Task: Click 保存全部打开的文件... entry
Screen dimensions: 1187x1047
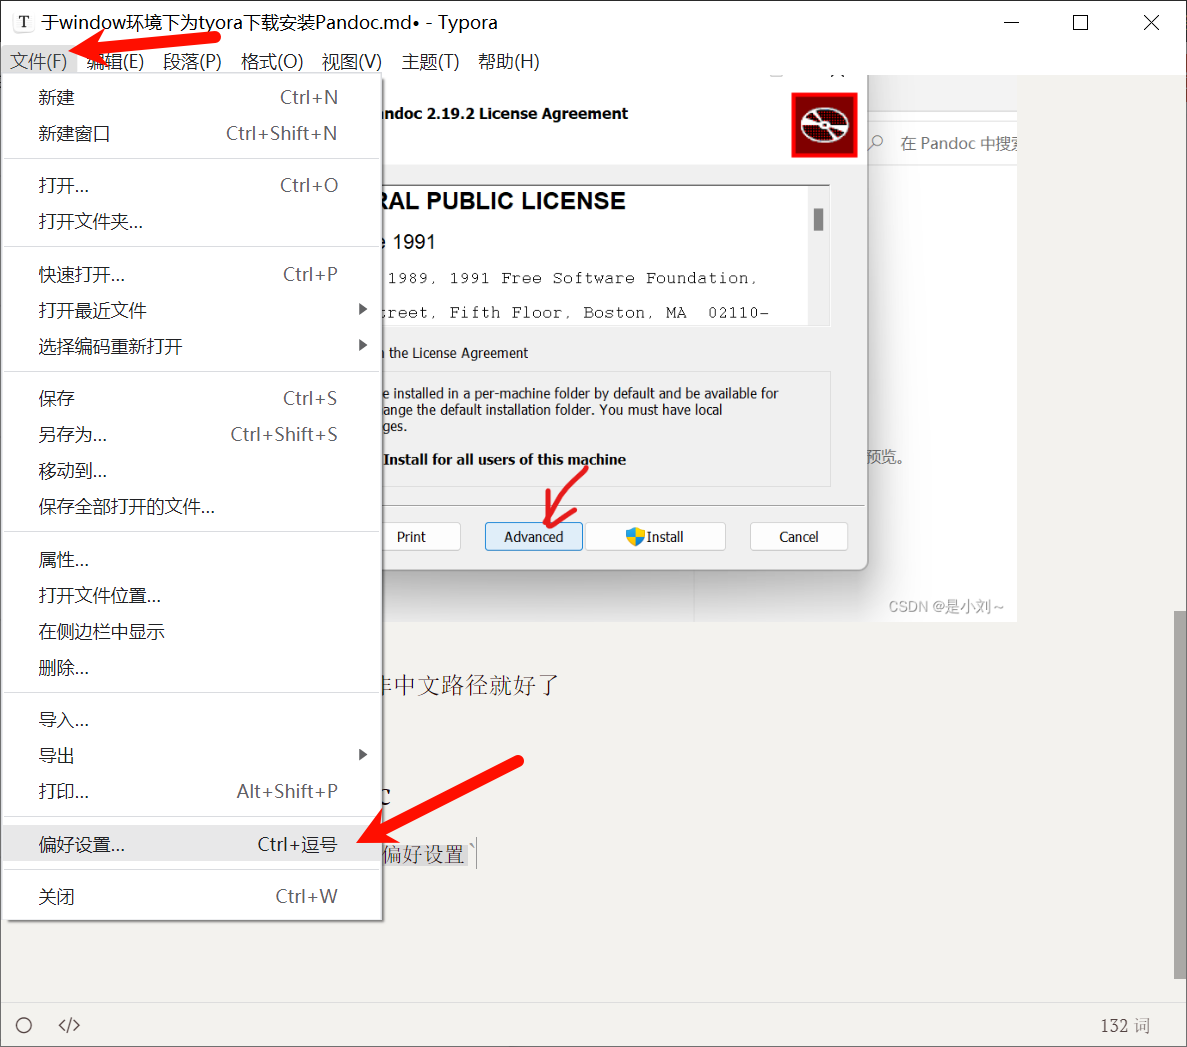Action: pos(192,506)
